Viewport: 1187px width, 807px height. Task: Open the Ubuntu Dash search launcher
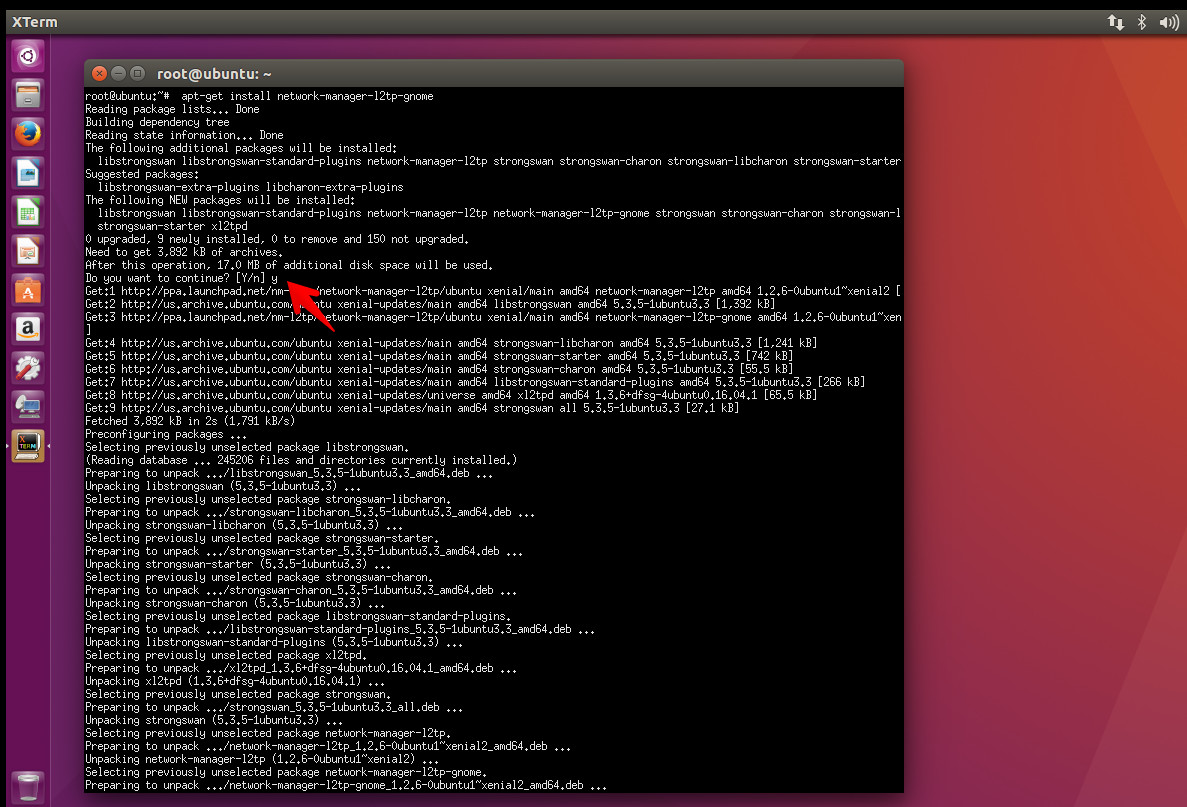pos(28,56)
